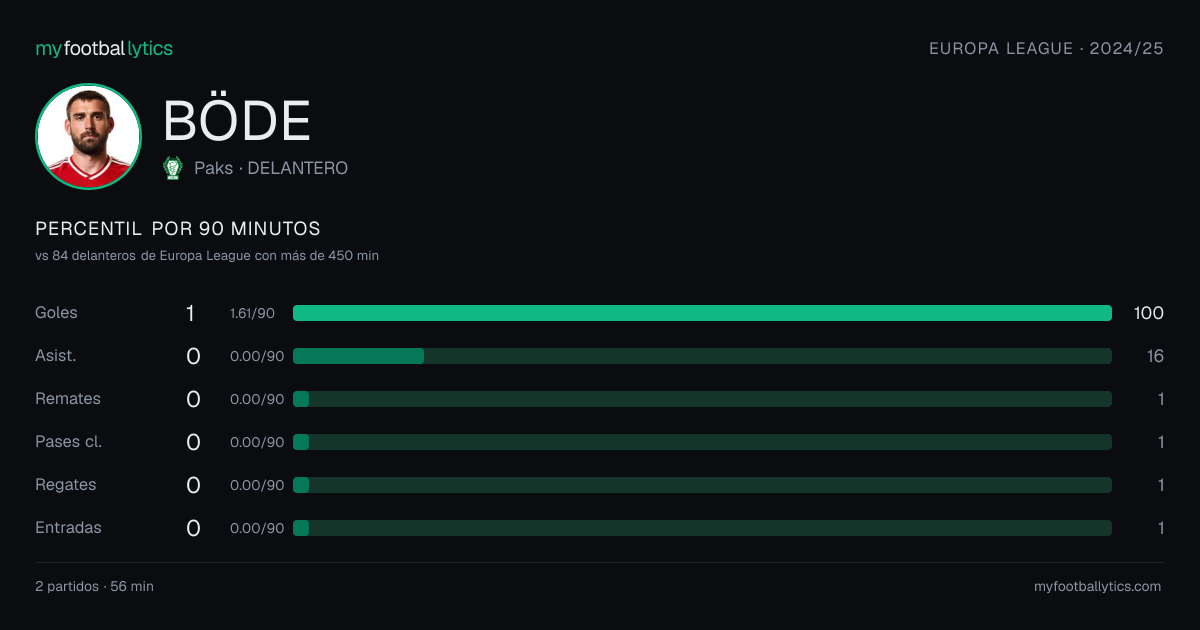Click the Regates percentile bar

pyautogui.click(x=702, y=485)
